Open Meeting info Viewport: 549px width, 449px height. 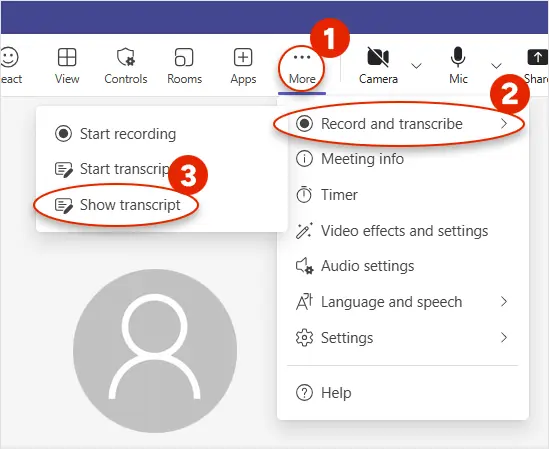[x=402, y=159]
